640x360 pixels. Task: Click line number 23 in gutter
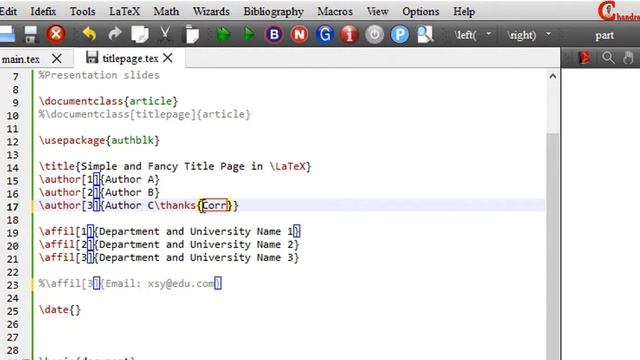(13, 285)
